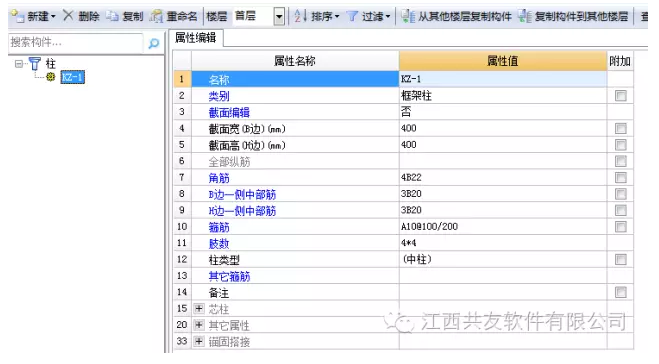Viewport: 659px width, 364px height.
Task: Click the 删除 (Delete) X icon
Action: [68, 16]
